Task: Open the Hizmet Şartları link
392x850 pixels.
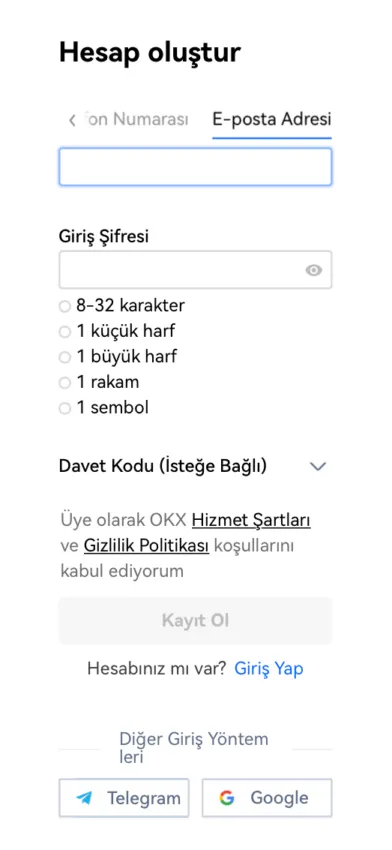Action: [252, 520]
